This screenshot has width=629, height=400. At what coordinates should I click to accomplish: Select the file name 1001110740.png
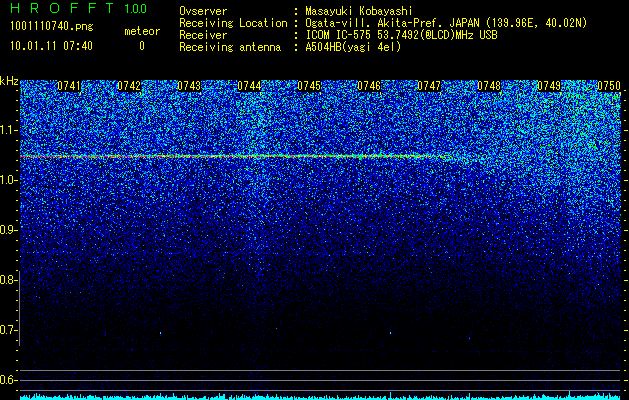tap(52, 27)
